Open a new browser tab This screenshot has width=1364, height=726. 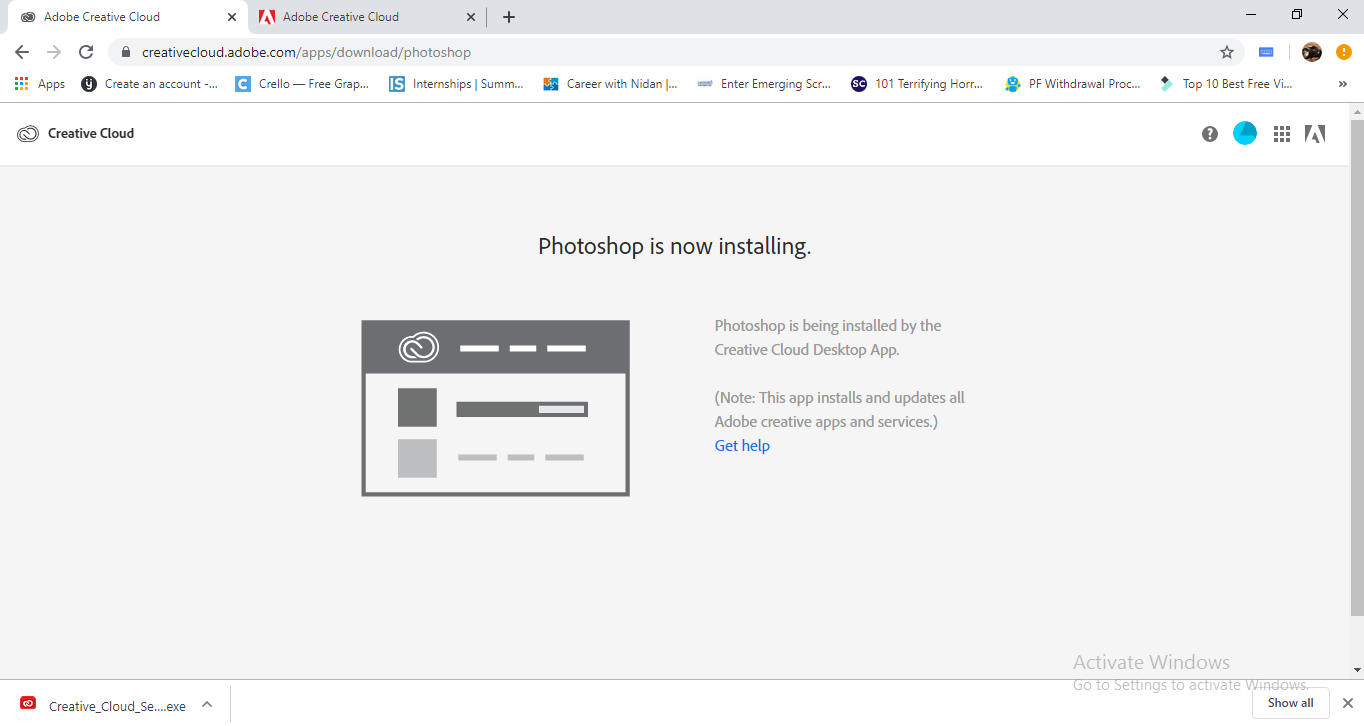509,16
